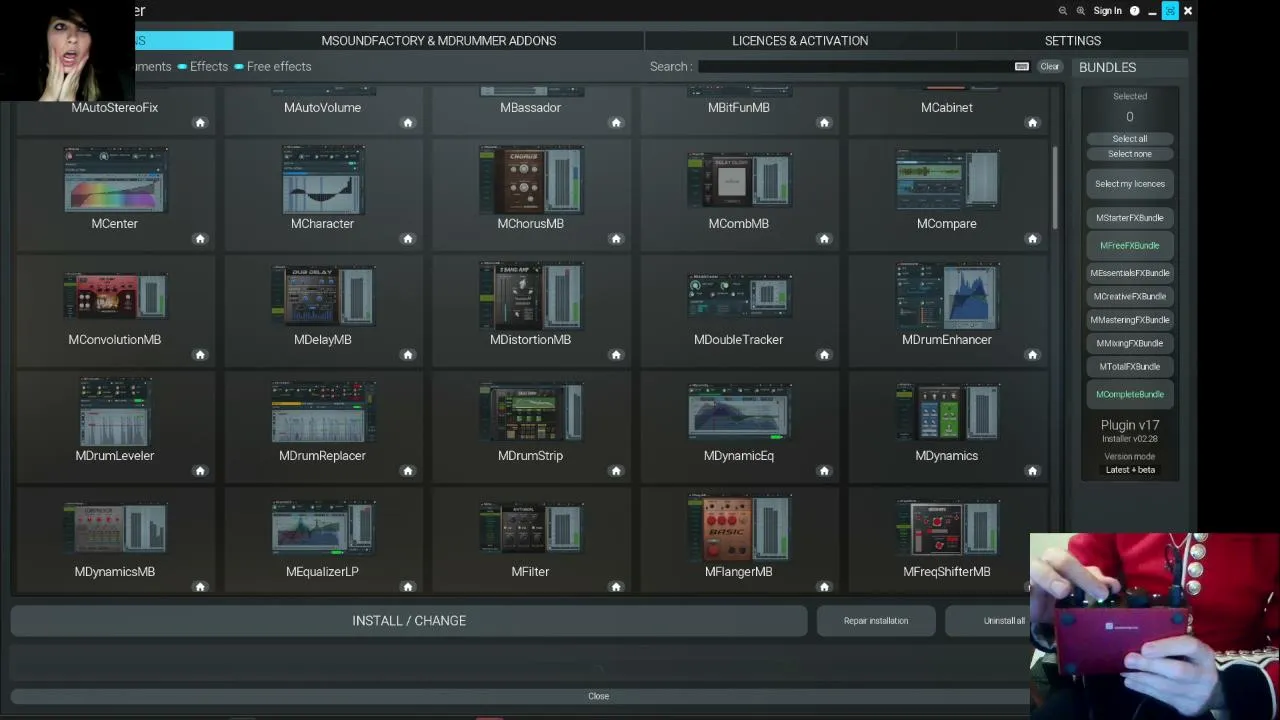Switch to Licences & Activation tab
Viewport: 1280px width, 720px height.
coord(800,41)
